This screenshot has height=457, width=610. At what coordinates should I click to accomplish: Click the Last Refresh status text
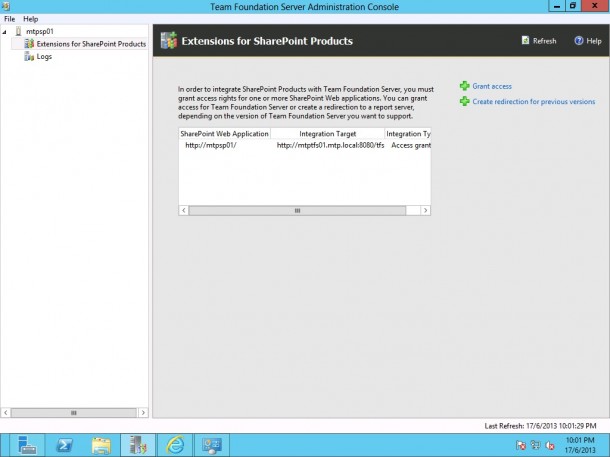[x=540, y=426]
